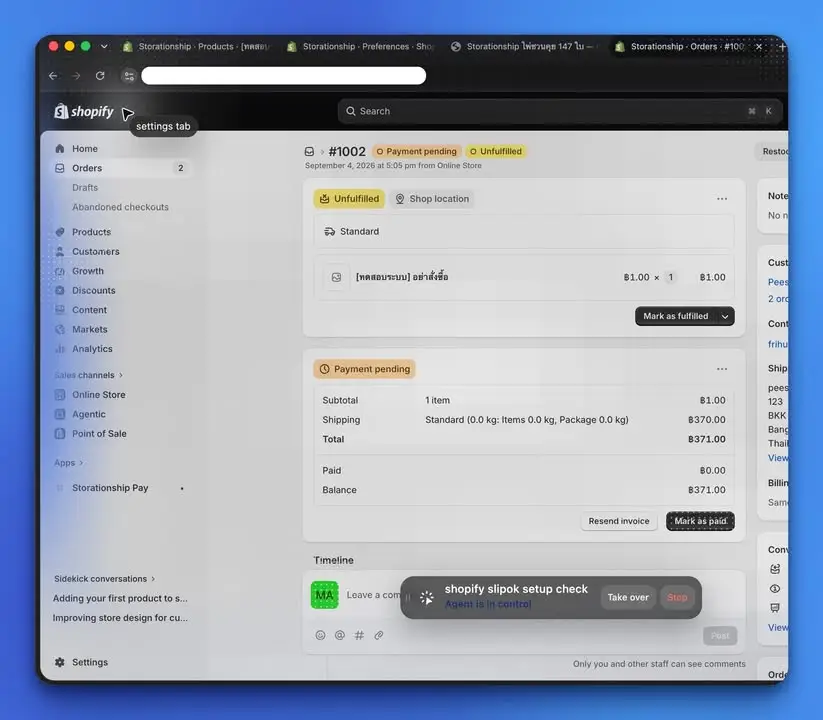
Task: Click the Unfulfilled card badge
Action: [x=349, y=199]
